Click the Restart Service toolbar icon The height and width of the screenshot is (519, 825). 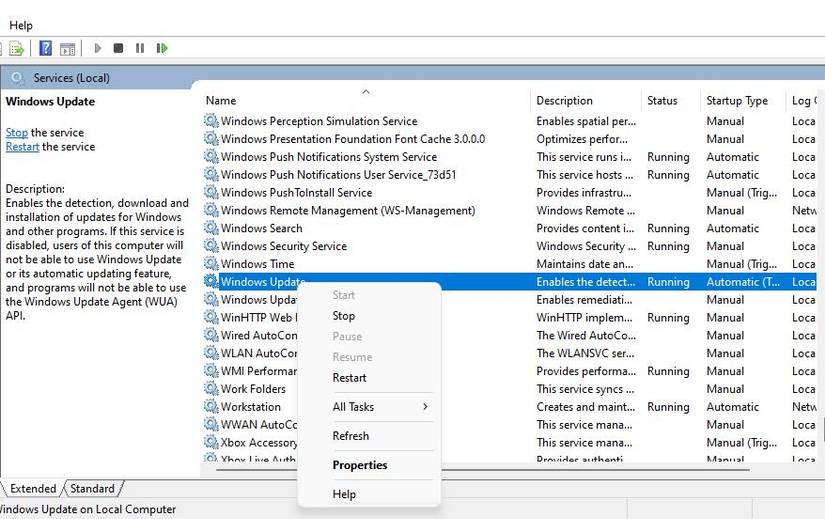[162, 48]
